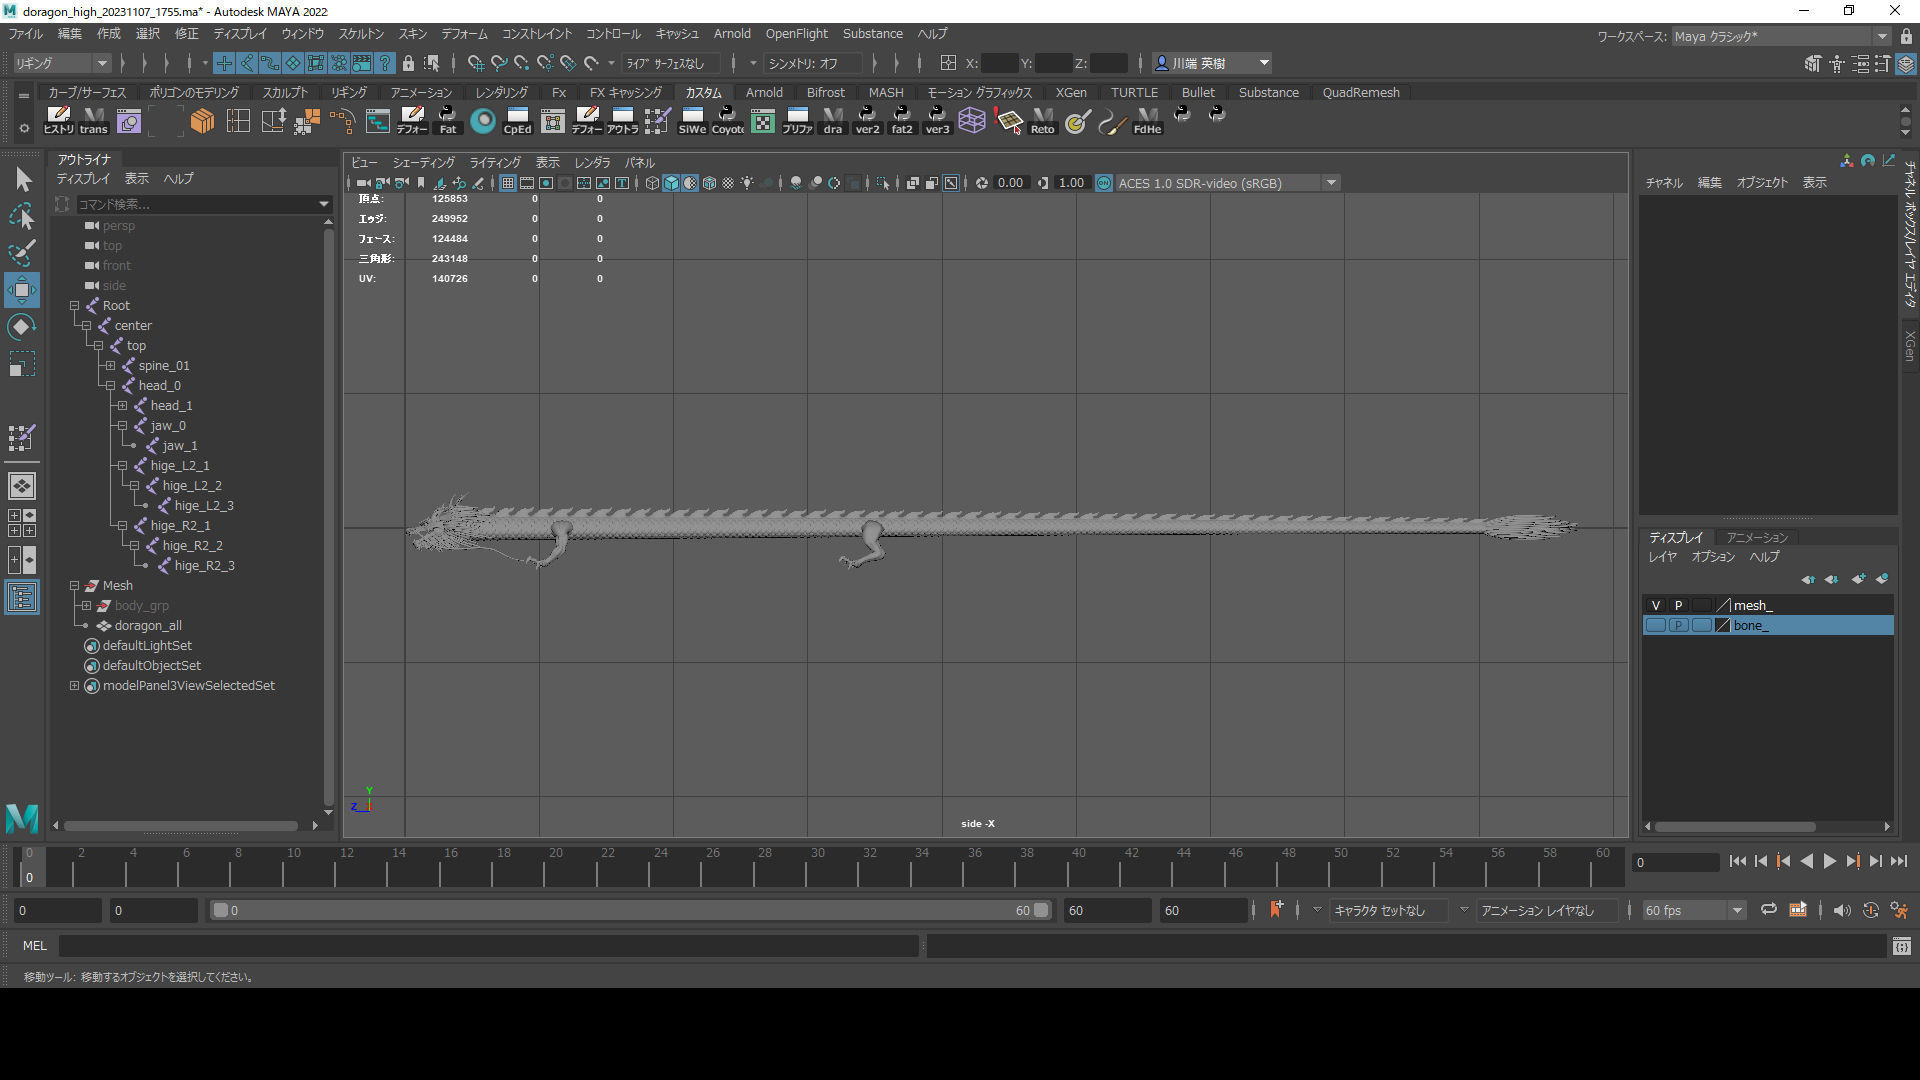Expand the body_grp node
The width and height of the screenshot is (1920, 1080).
[x=86, y=606]
